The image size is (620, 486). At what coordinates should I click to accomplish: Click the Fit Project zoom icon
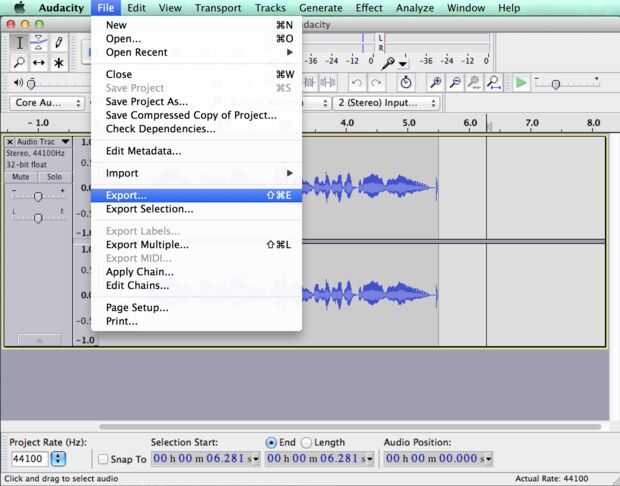tap(493, 83)
